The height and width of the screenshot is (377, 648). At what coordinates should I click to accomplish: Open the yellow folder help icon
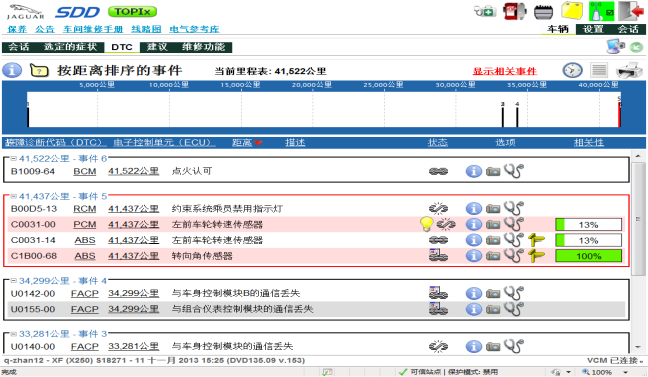[39, 71]
